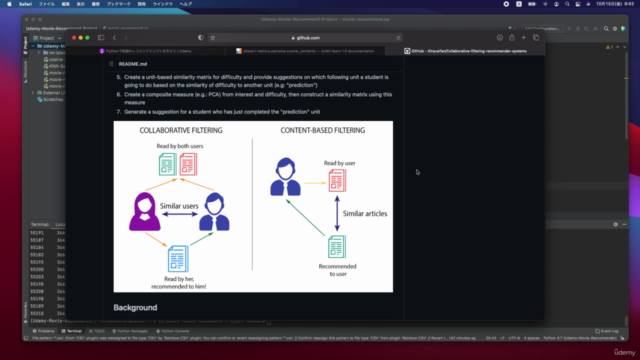Click Siri icon in menu bar
This screenshot has height=360, width=640.
tap(588, 4)
